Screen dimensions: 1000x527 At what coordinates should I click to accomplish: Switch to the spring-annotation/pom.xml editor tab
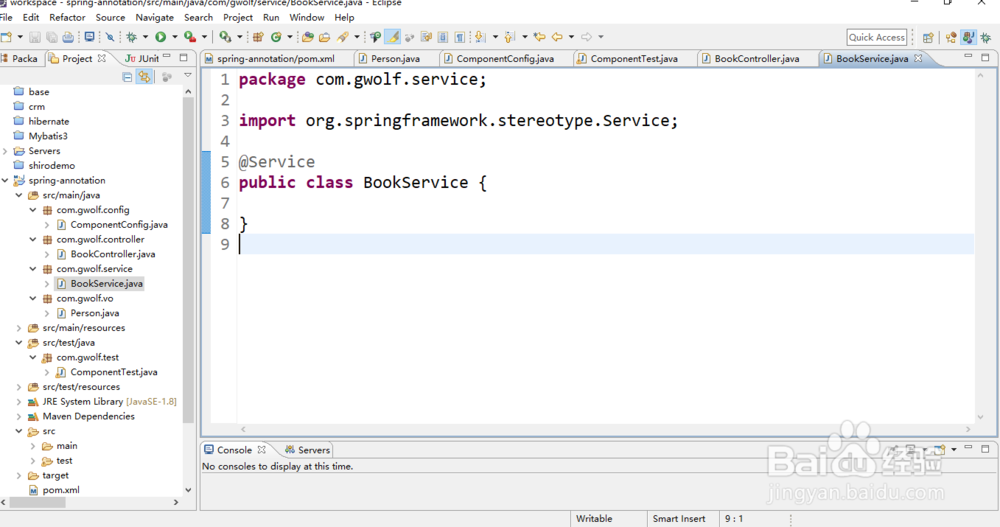tap(276, 59)
